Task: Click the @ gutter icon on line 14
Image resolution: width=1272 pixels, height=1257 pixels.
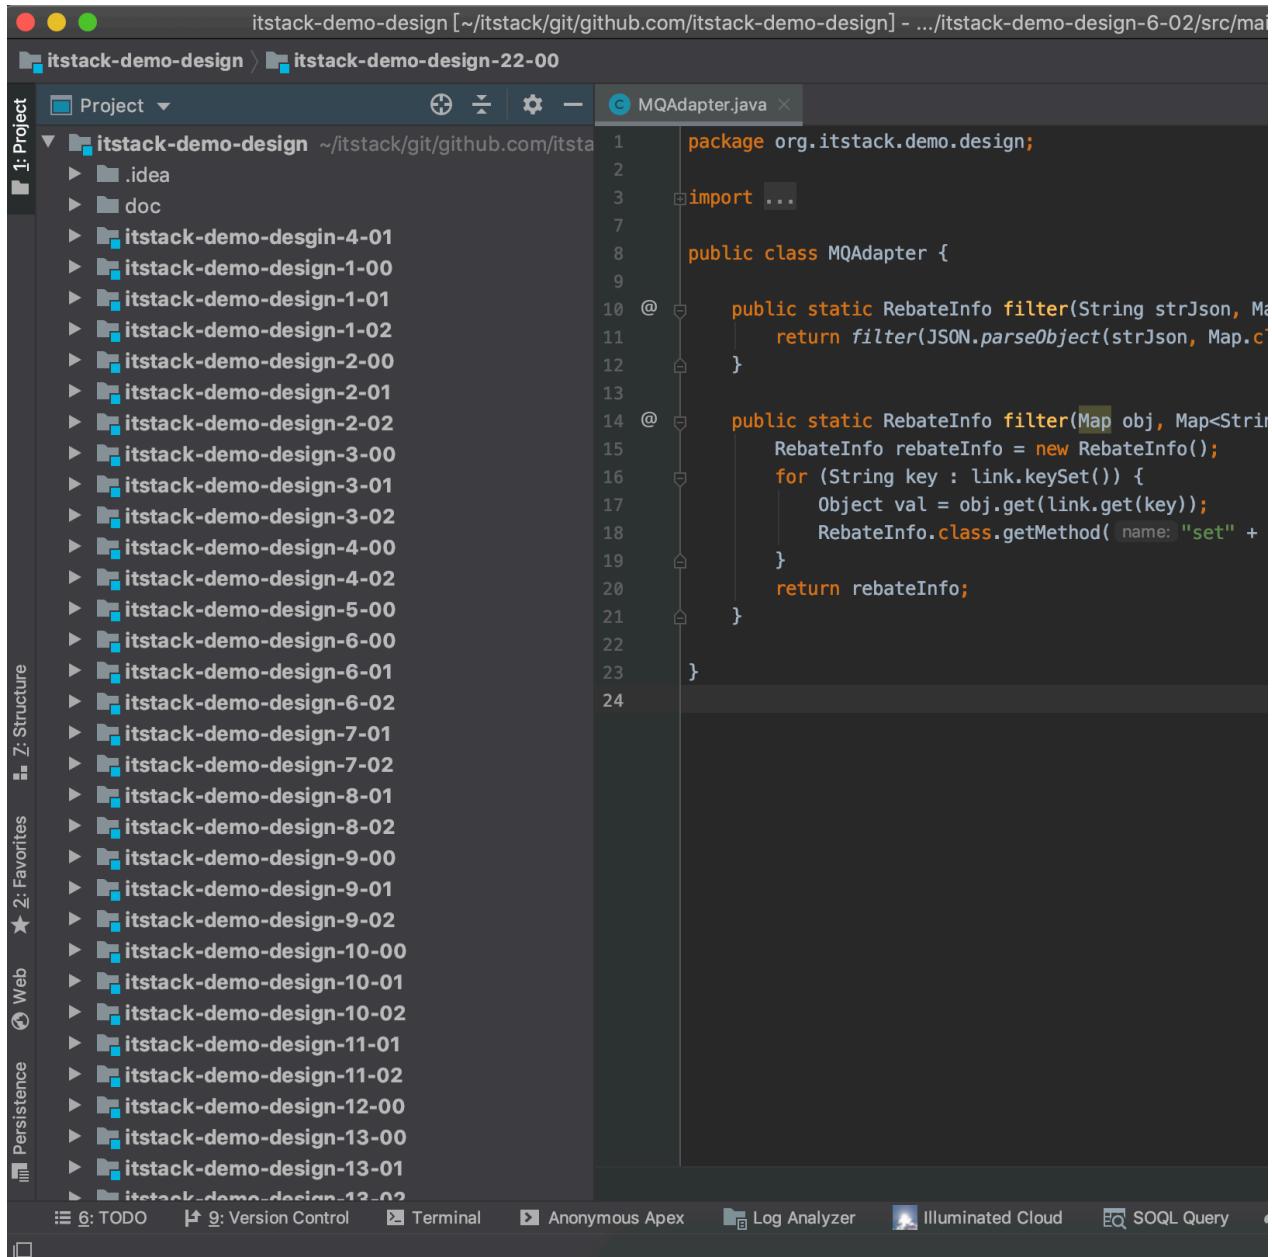Action: [648, 420]
